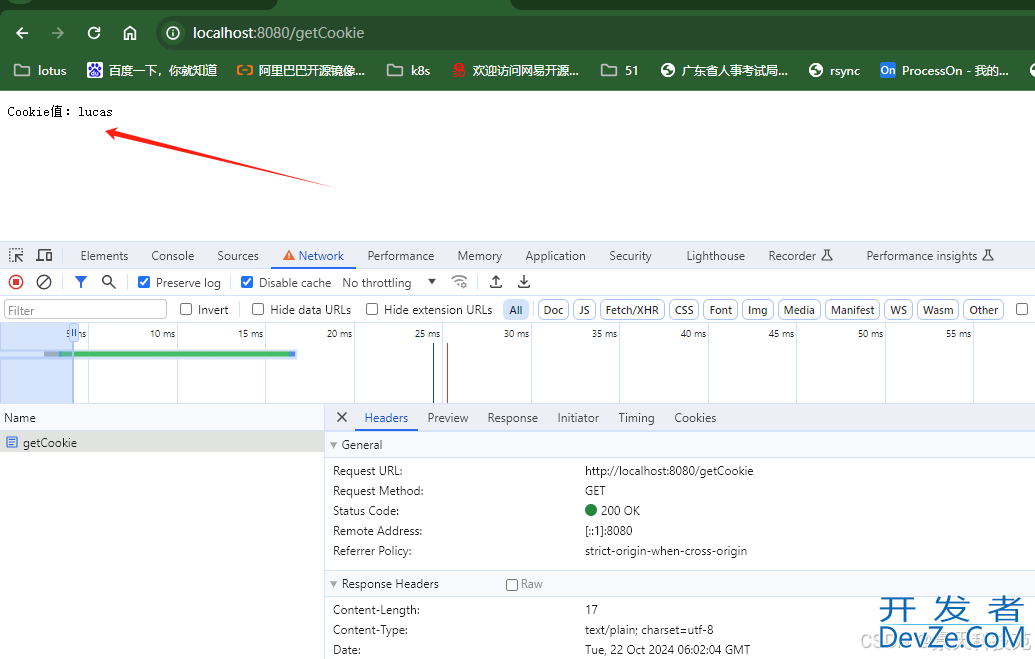1035x659 pixels.
Task: Filter requests by Other
Action: 984,310
